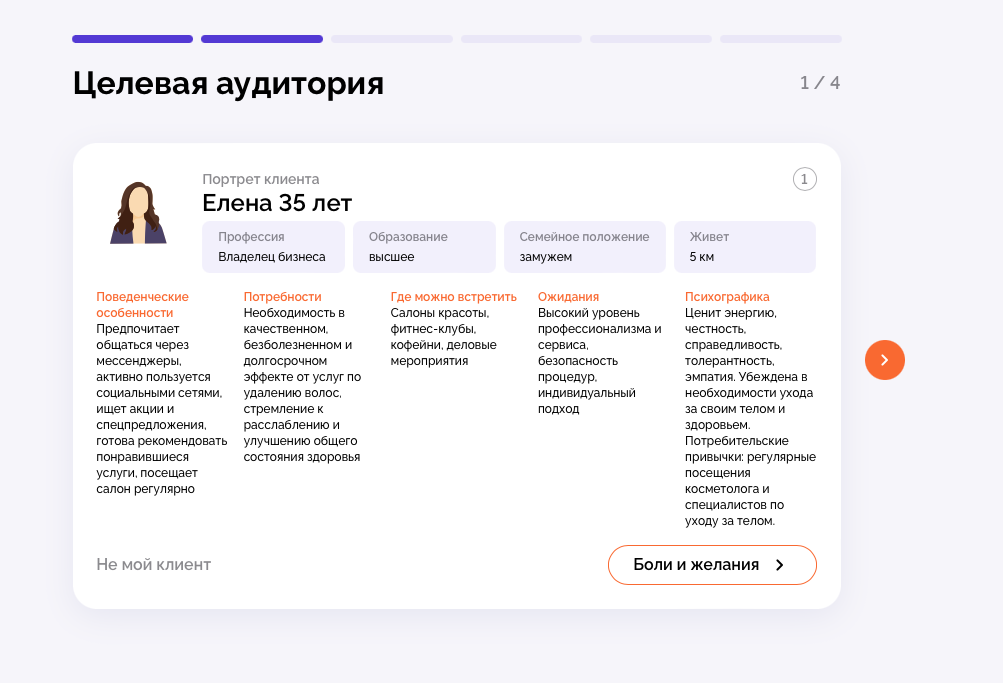Viewport: 1003px width, 683px height.
Task: Click text Необходимость в качественном
Action: coord(294,320)
